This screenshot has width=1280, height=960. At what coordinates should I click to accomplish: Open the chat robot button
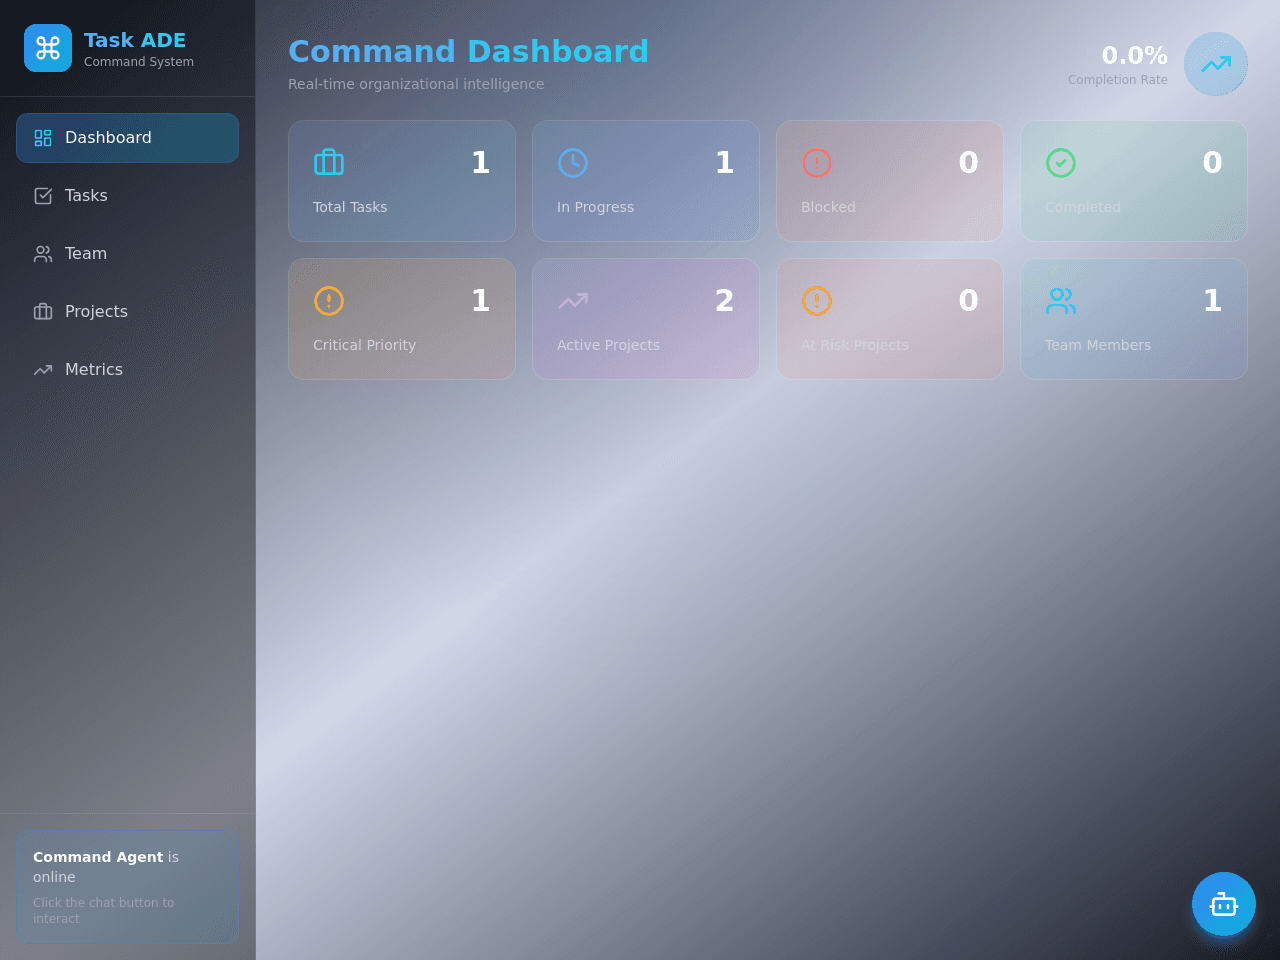point(1224,904)
